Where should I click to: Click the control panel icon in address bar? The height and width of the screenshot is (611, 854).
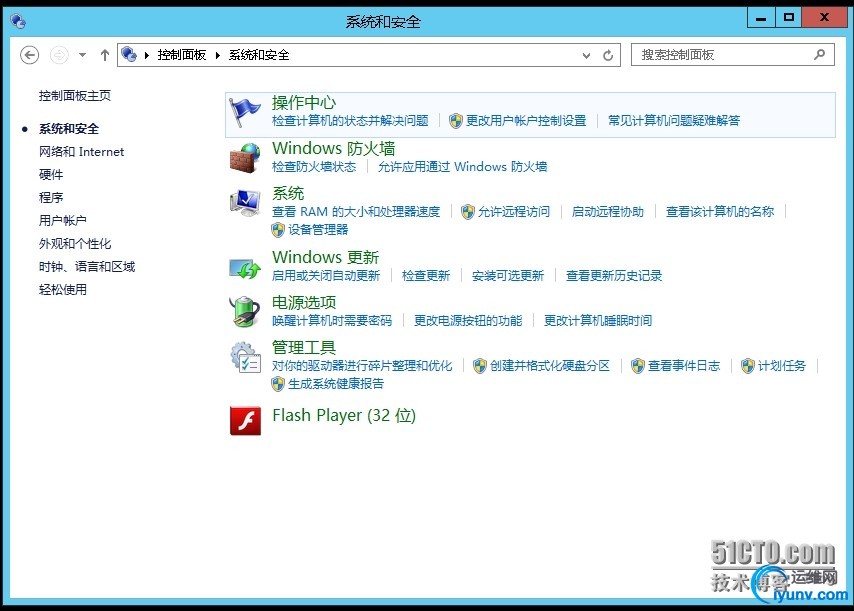click(x=129, y=54)
